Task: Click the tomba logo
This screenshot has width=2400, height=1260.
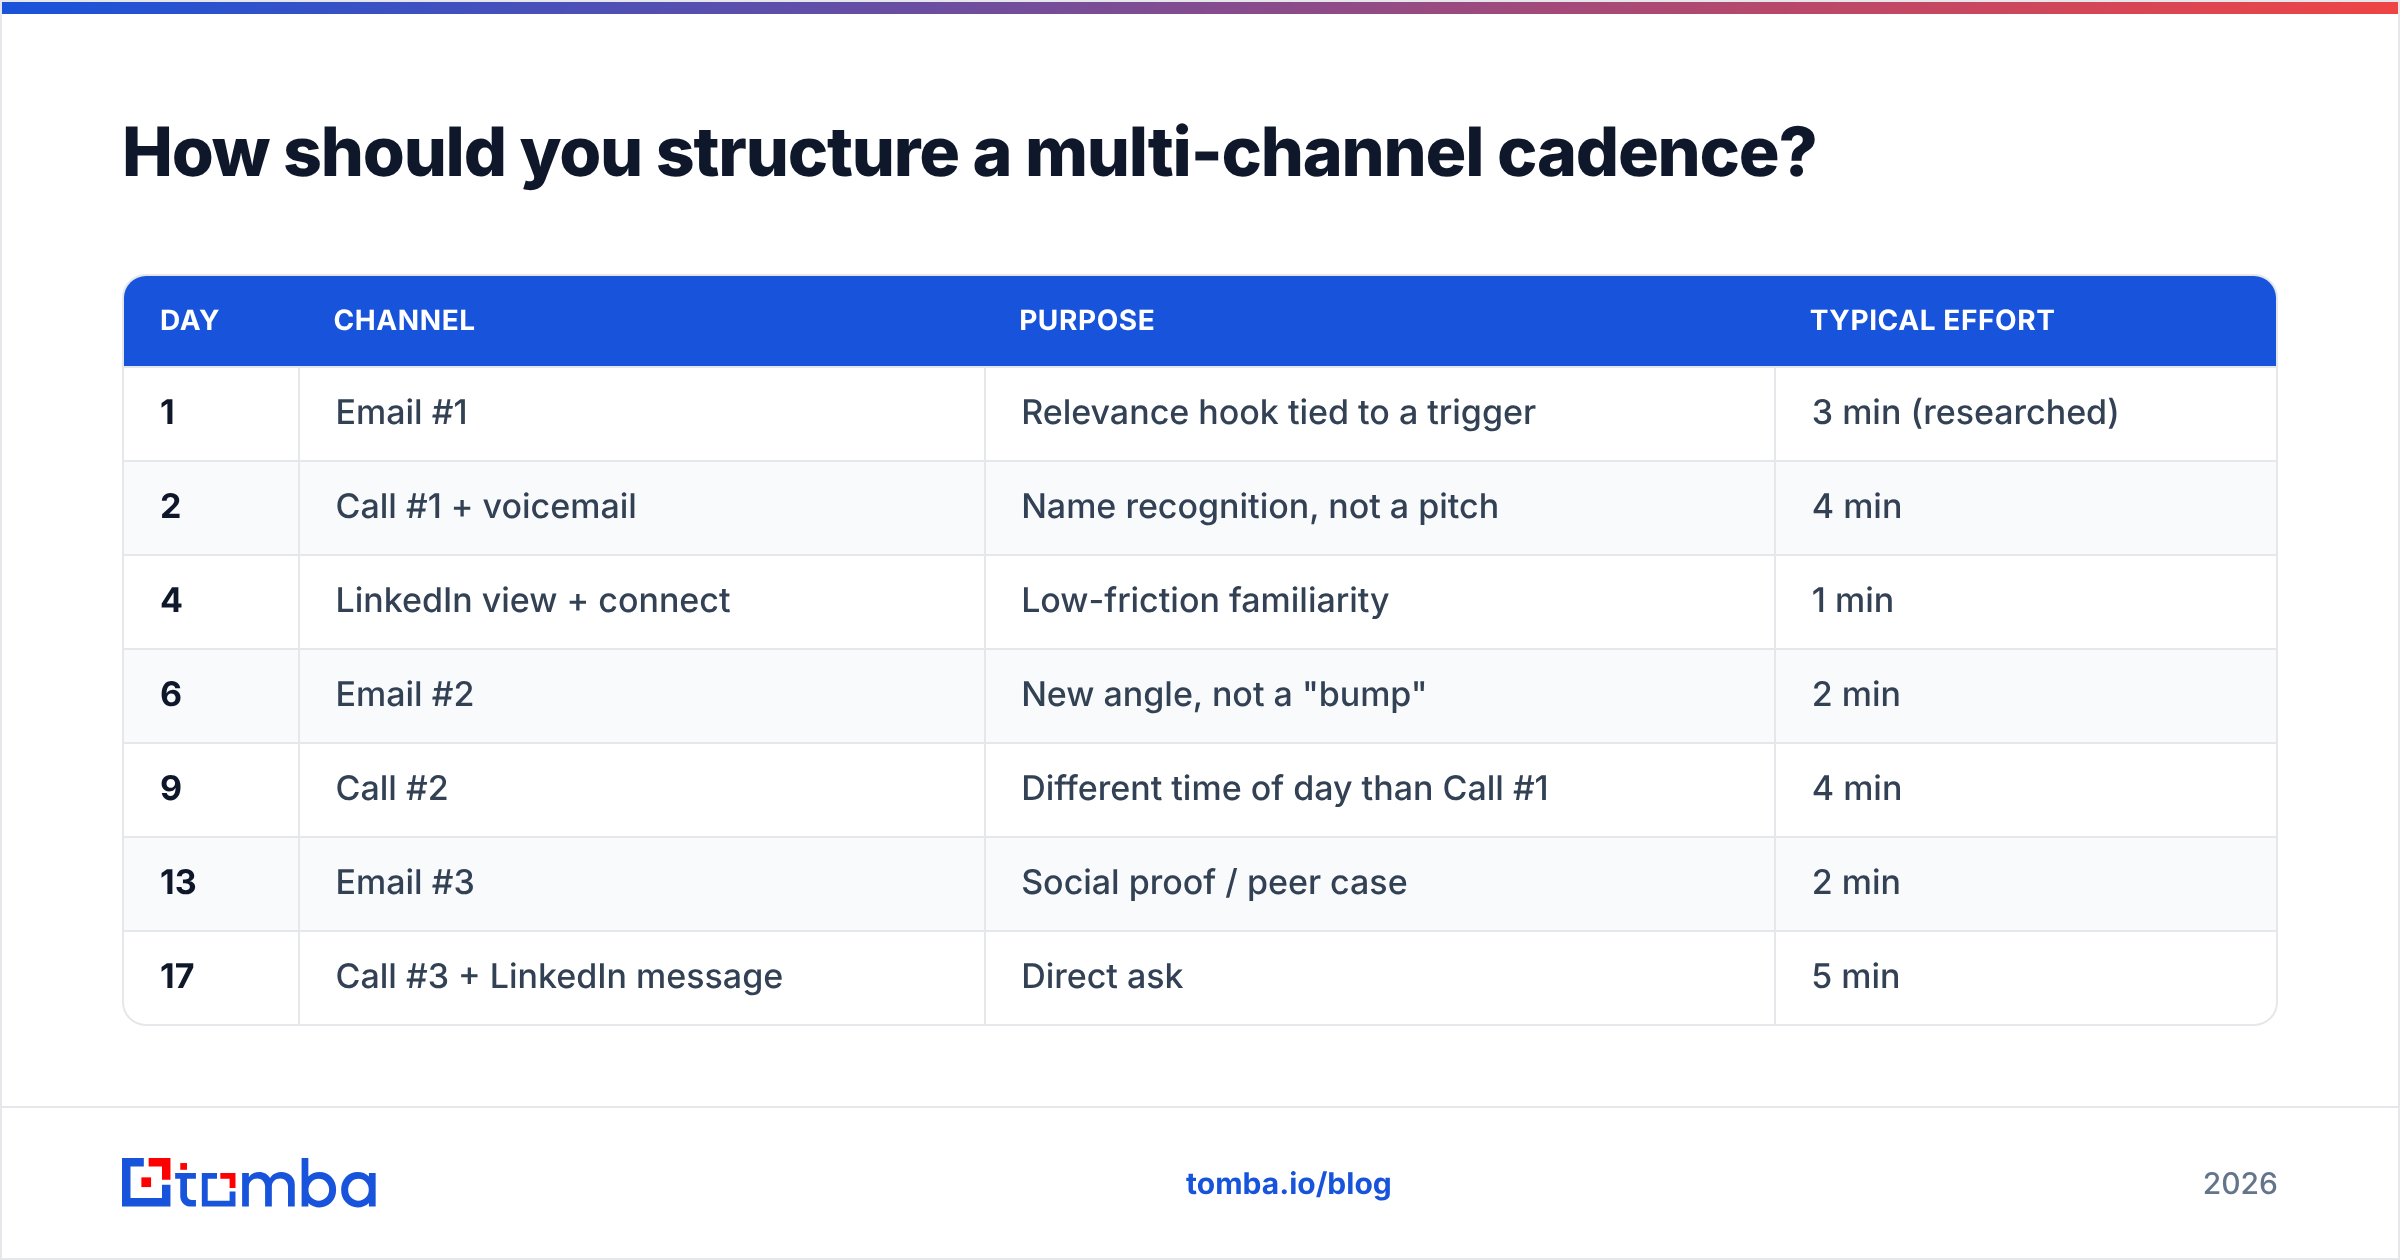Action: (x=249, y=1183)
